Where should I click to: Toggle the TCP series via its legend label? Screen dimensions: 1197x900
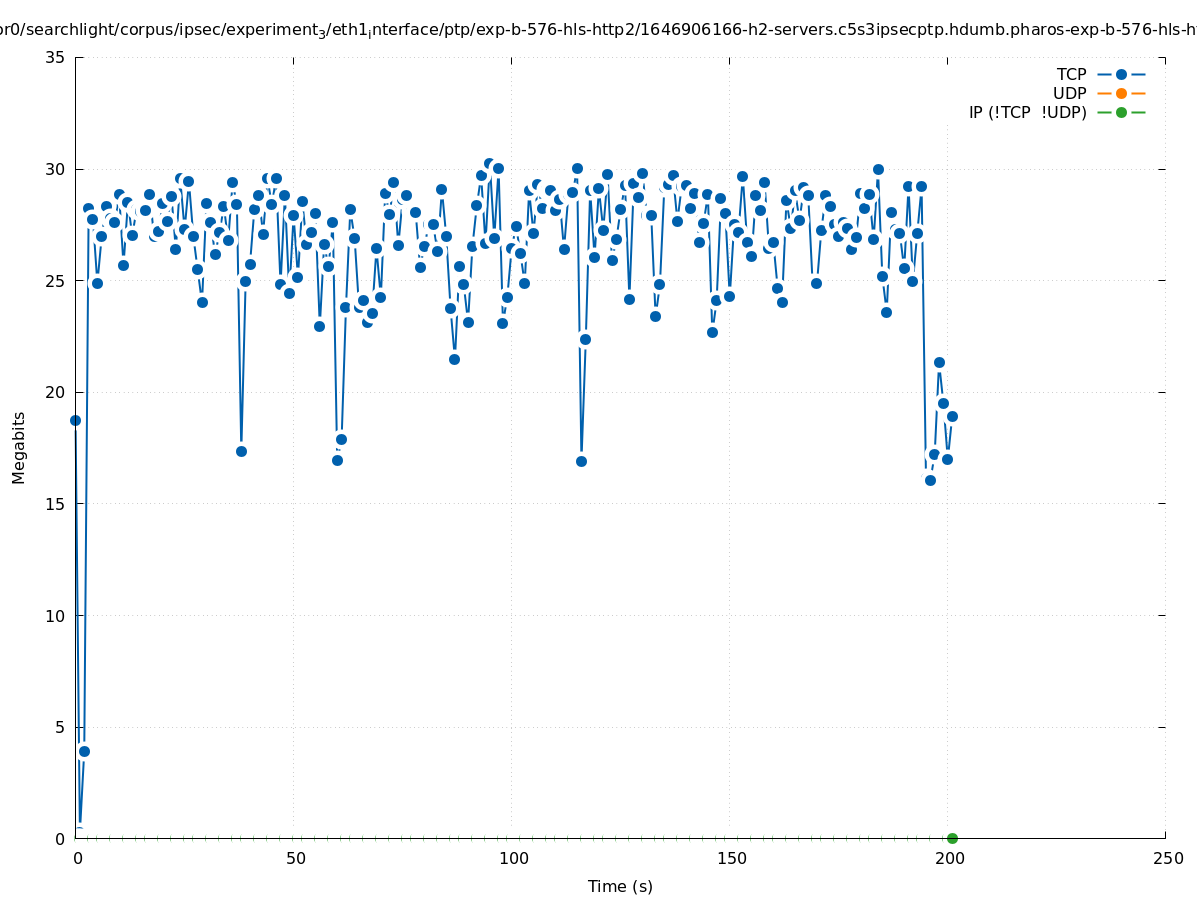click(1071, 74)
